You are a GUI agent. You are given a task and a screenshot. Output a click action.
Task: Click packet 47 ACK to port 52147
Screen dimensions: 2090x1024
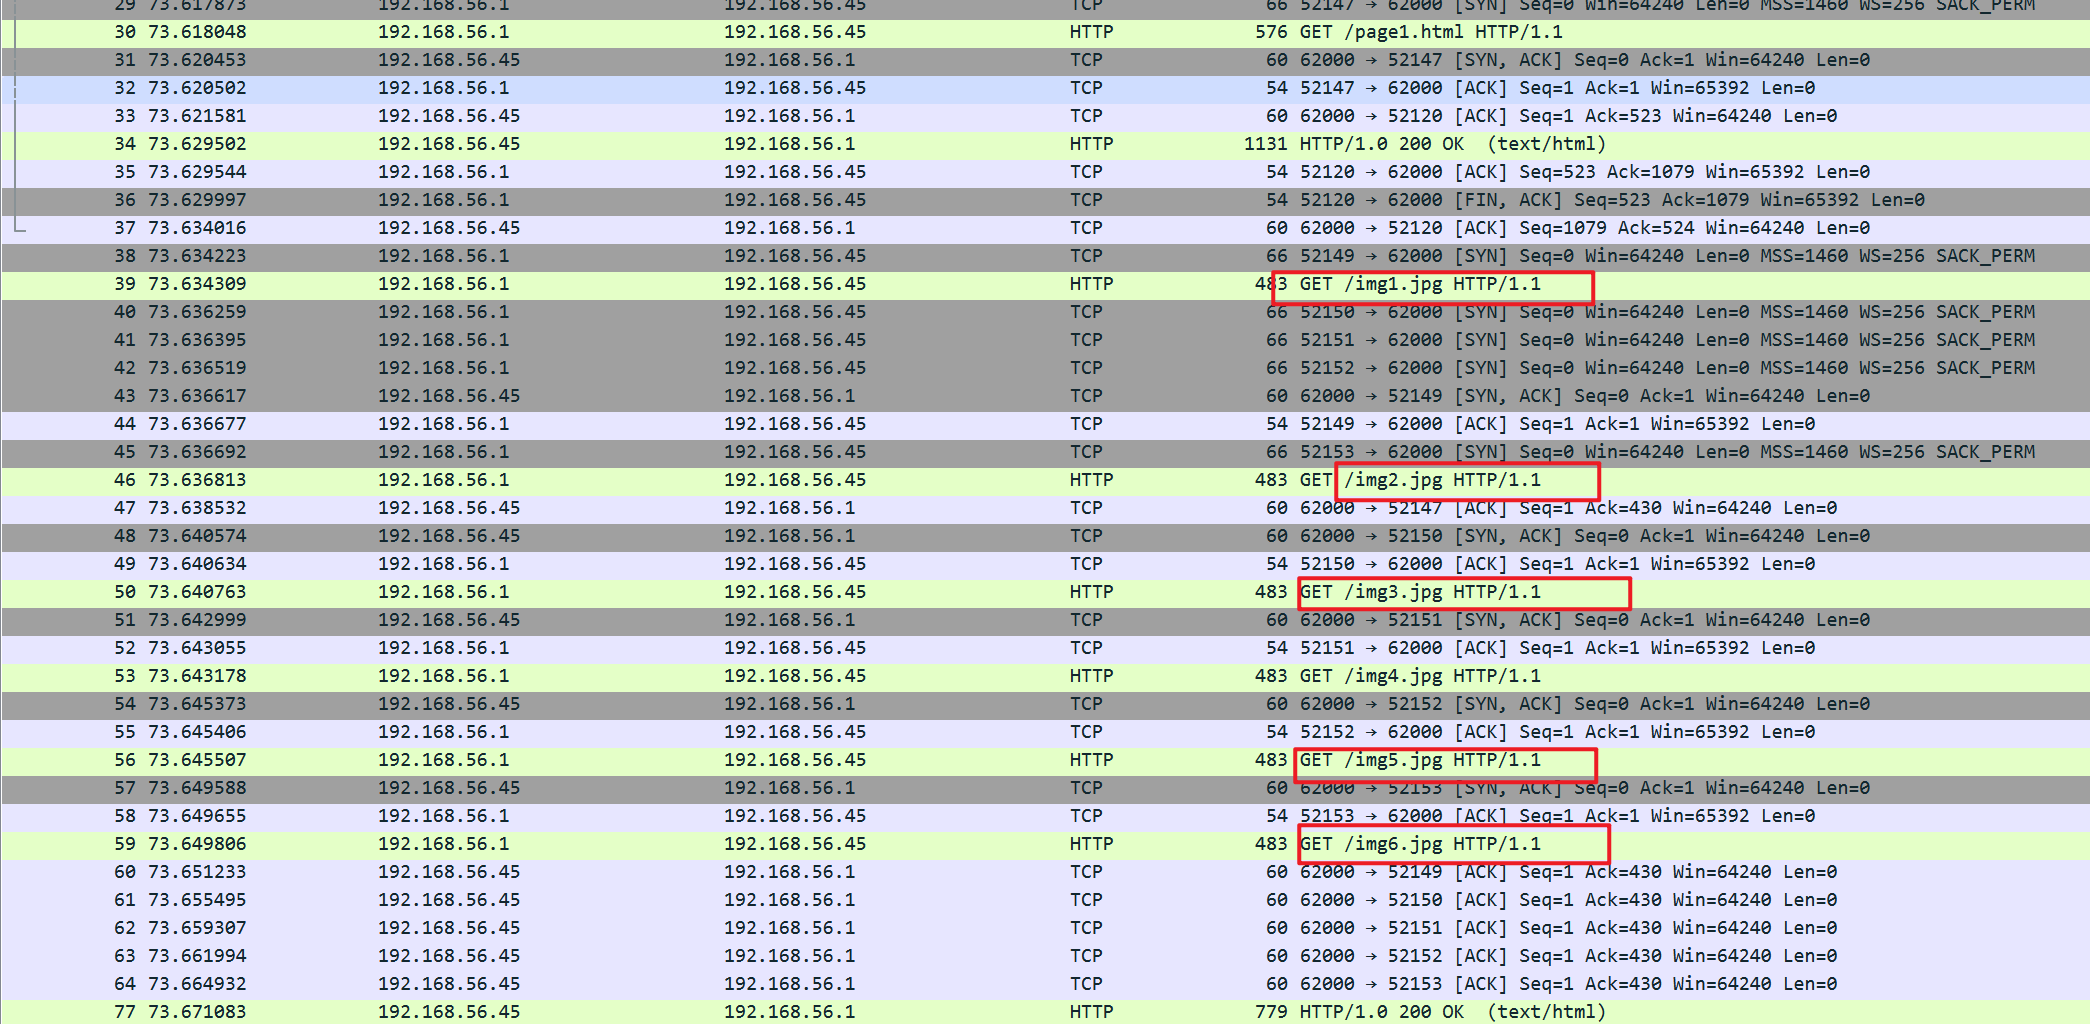click(x=1045, y=508)
